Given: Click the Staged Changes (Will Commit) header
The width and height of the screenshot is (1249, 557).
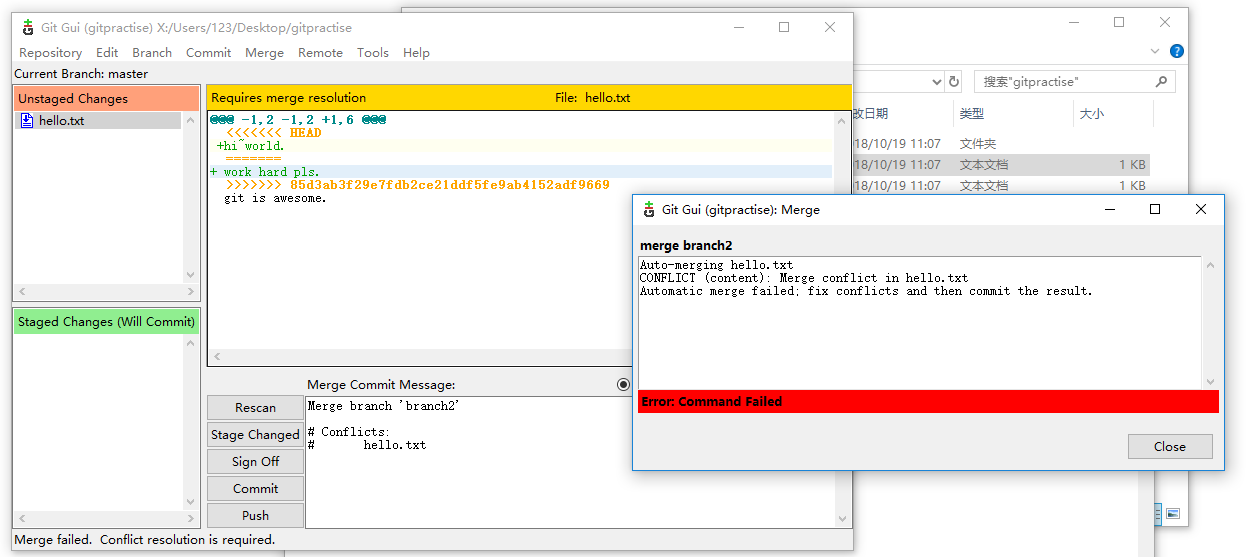Looking at the screenshot, I should [x=106, y=322].
